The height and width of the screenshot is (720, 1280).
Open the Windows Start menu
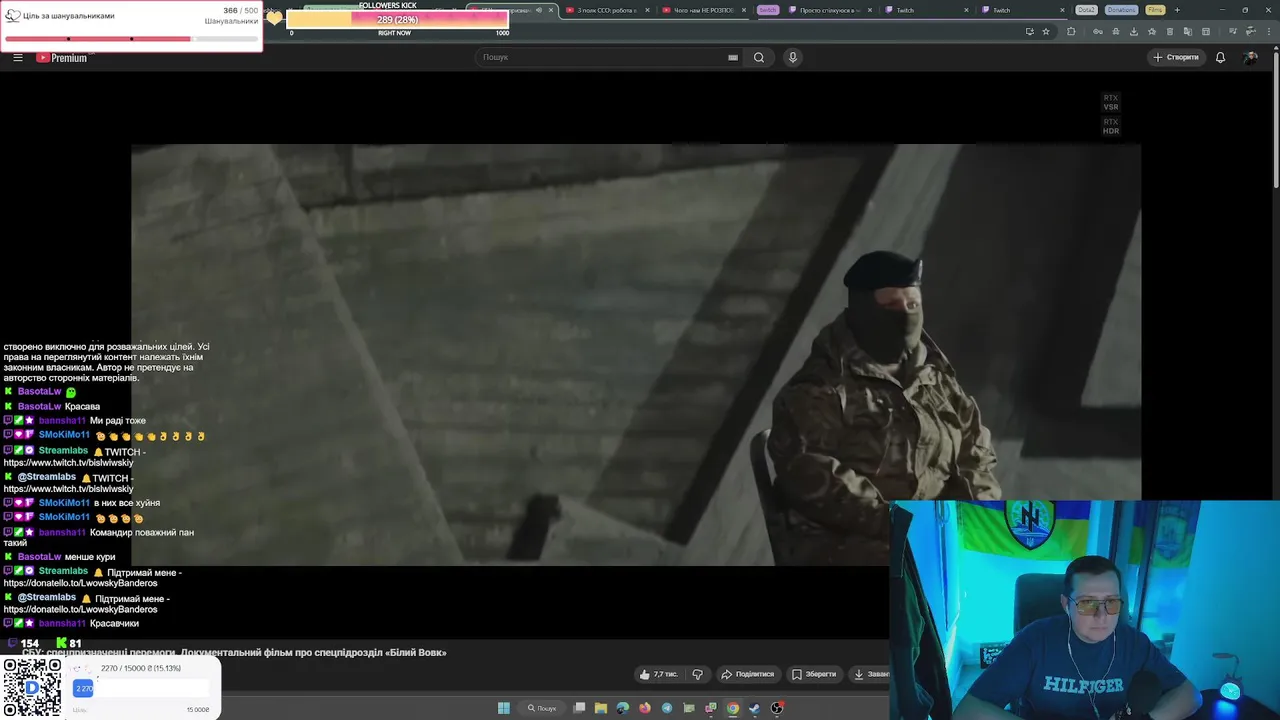504,708
